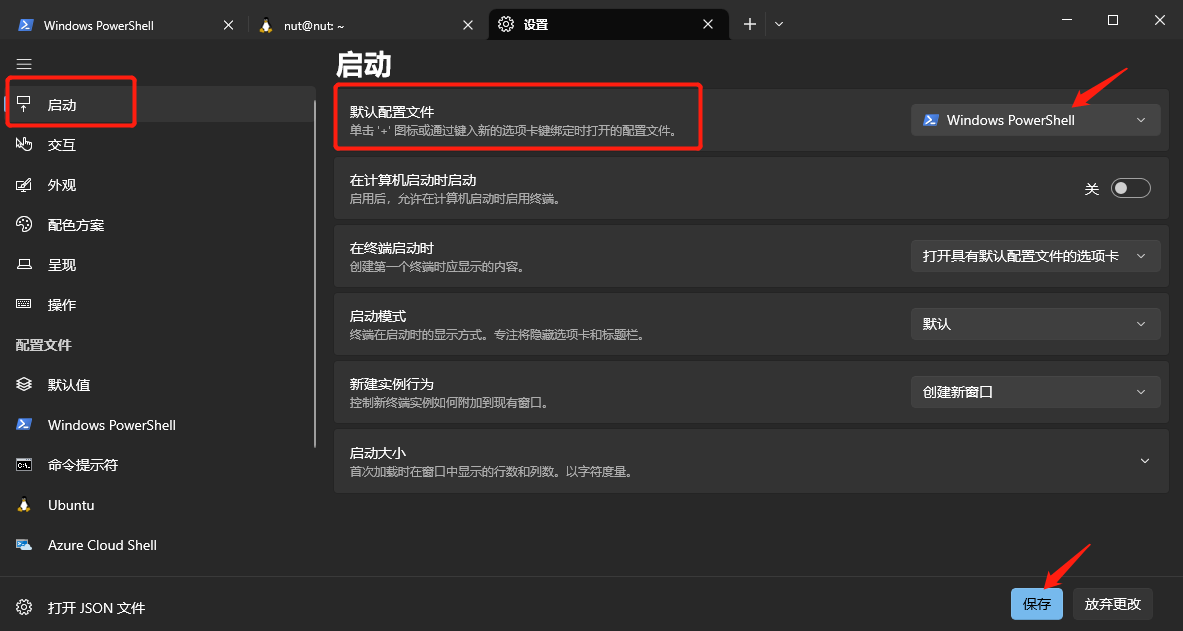
Task: Click the Azure Cloud Shell icon
Action: pos(24,544)
